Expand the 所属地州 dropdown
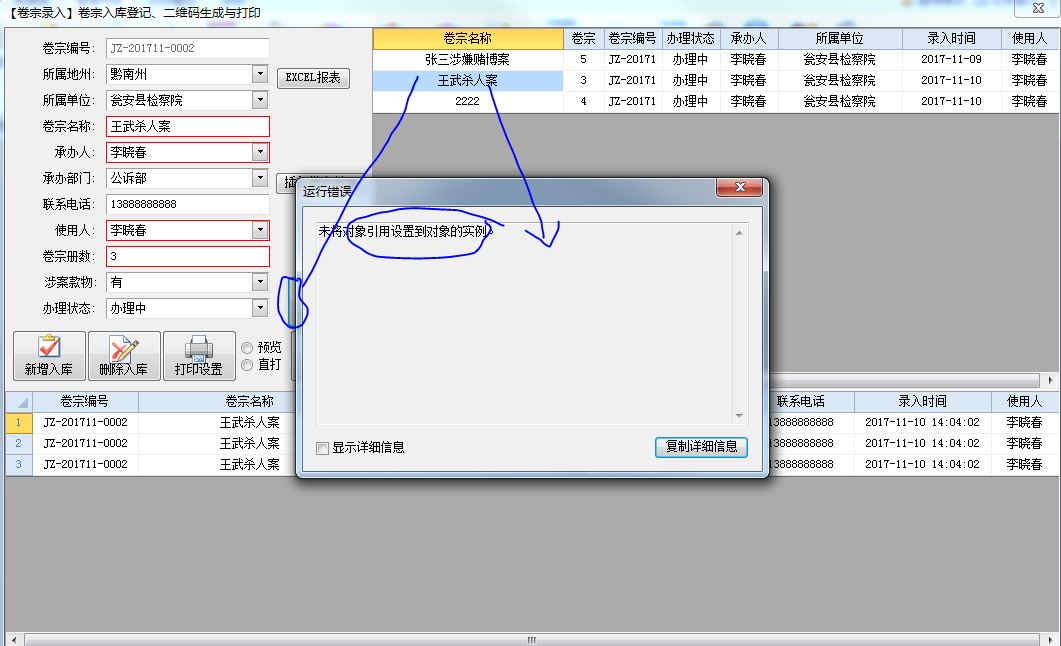This screenshot has width=1061, height=646. pos(260,74)
